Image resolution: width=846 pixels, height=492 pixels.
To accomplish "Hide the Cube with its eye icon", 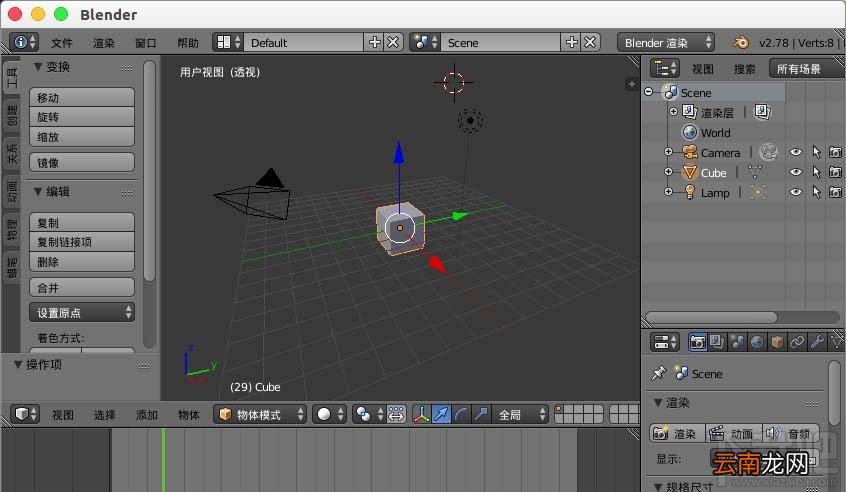I will tap(795, 172).
